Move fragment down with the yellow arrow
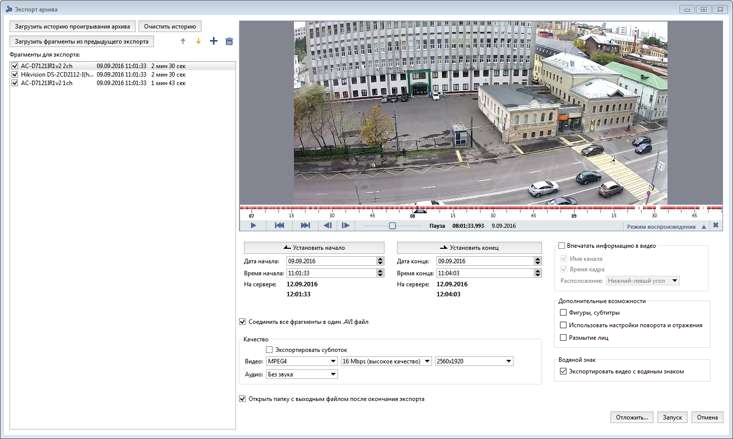Viewport: 733px width, 439px height. [x=198, y=42]
